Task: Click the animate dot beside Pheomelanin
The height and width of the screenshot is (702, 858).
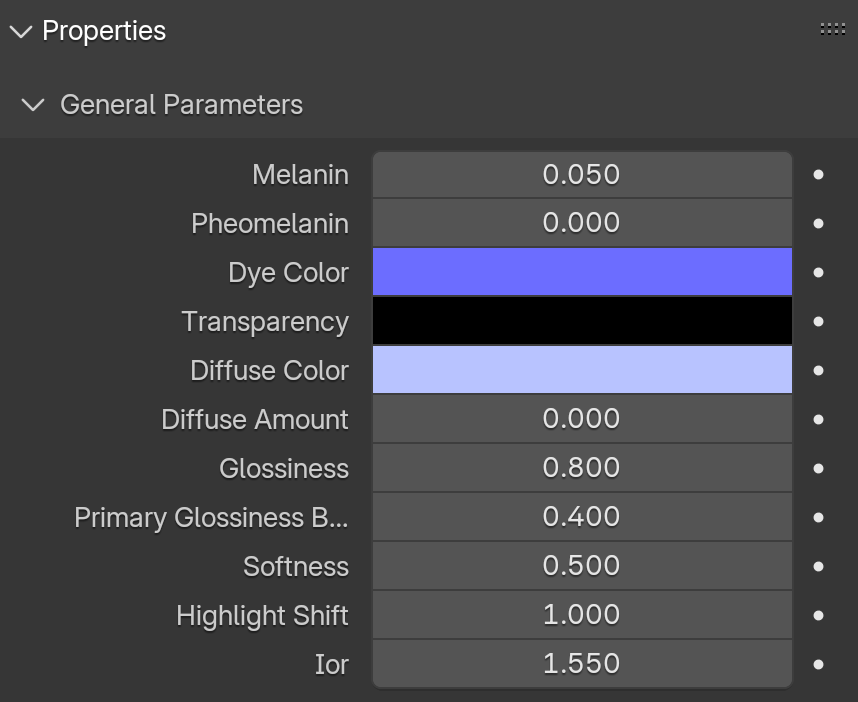Action: [818, 223]
